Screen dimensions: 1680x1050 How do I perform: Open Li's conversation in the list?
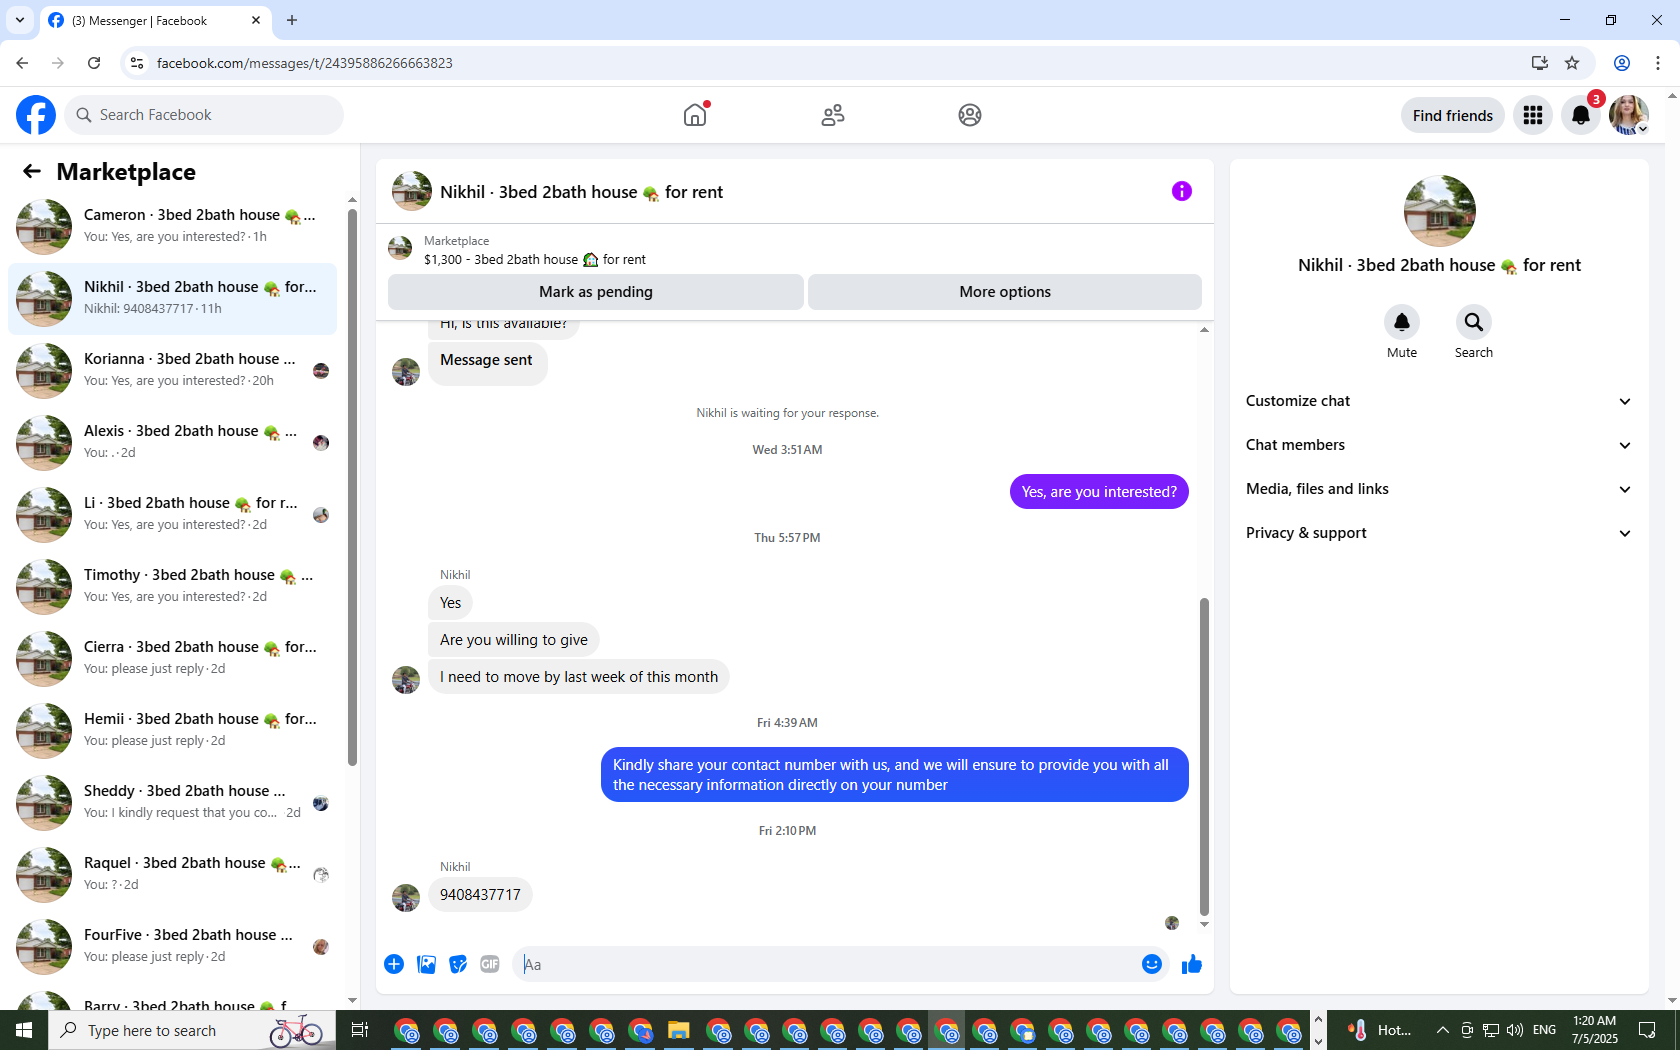tap(172, 514)
